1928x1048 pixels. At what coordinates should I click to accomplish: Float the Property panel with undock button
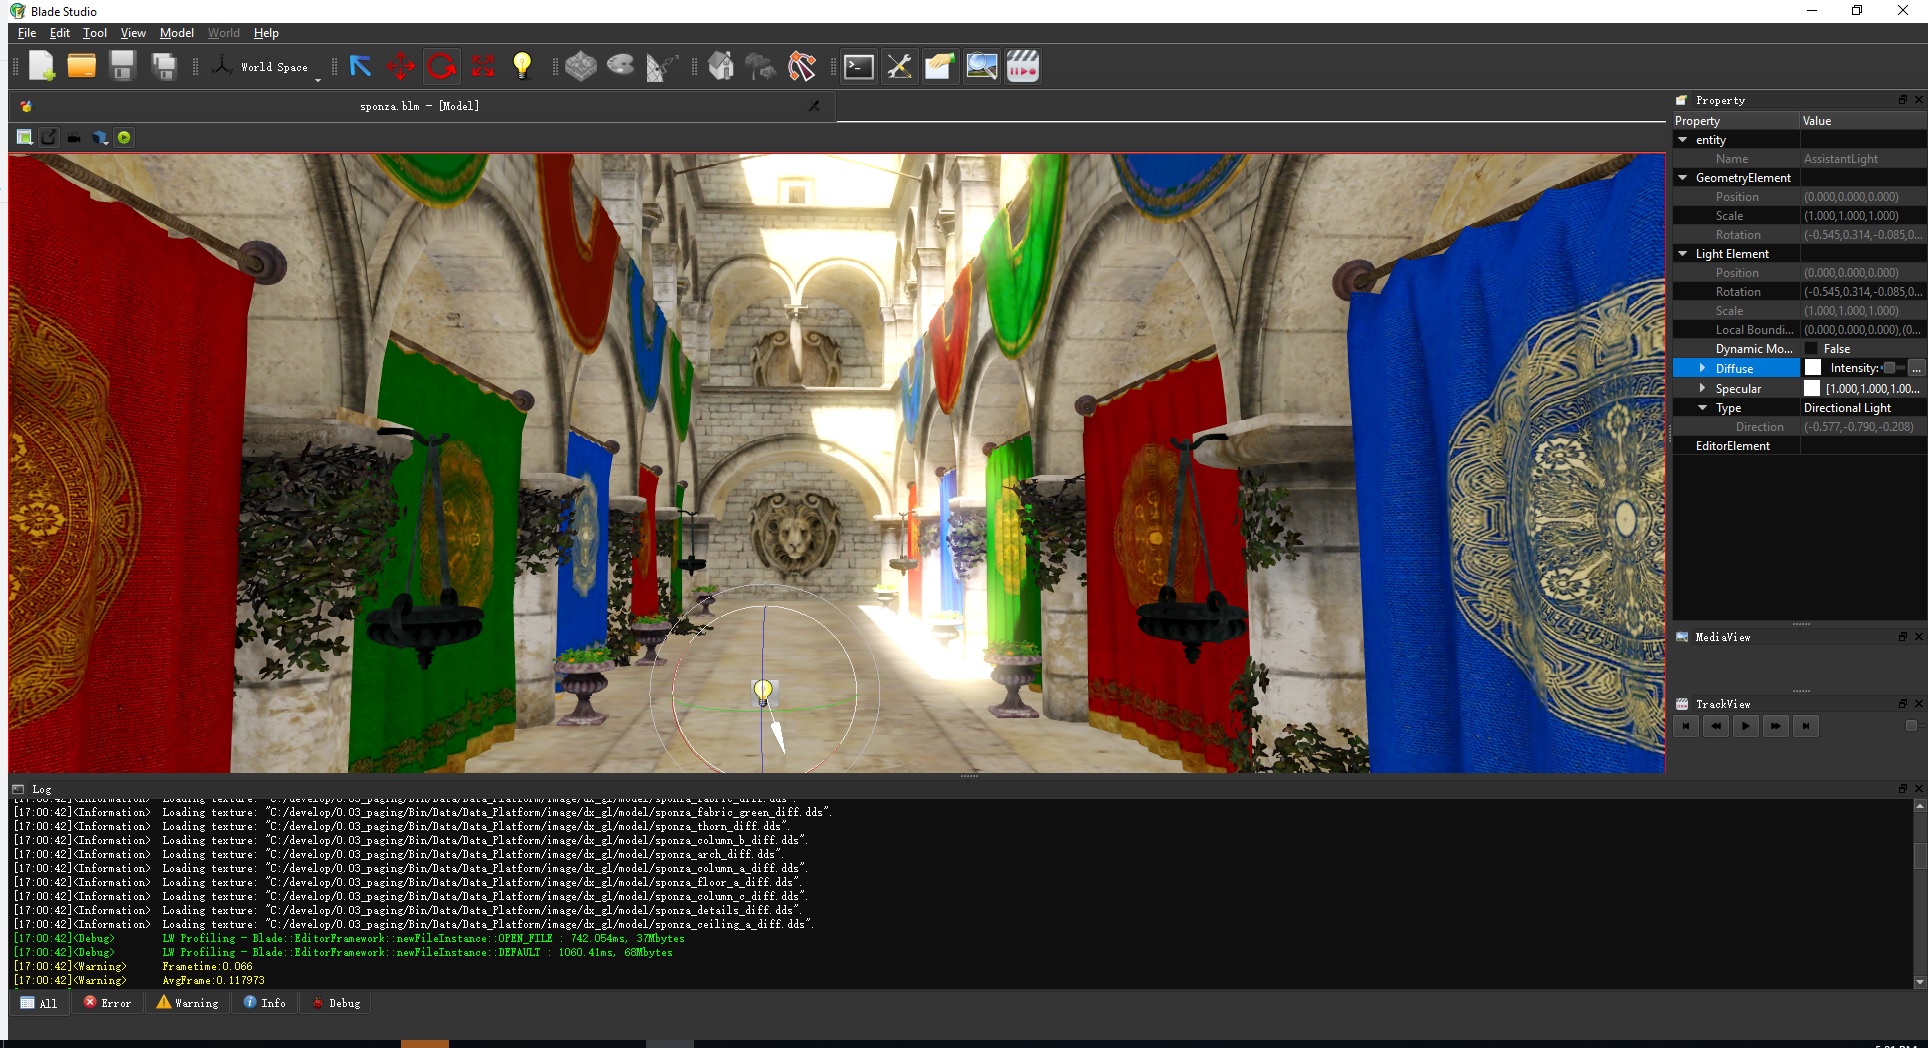tap(1903, 100)
